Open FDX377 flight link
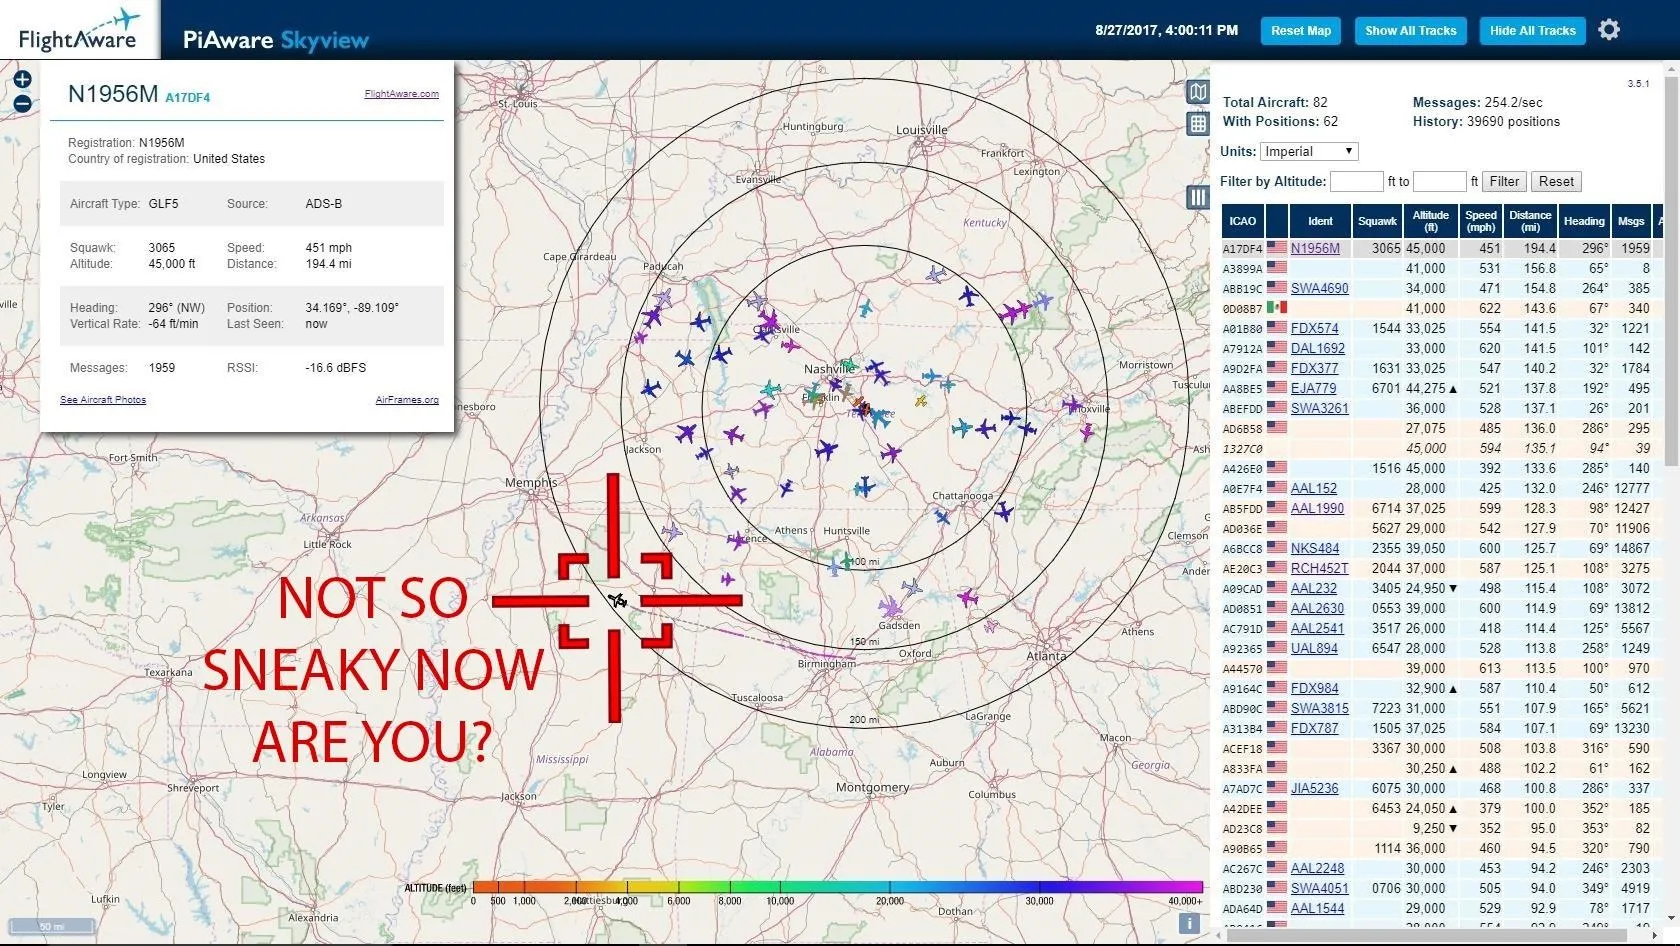The image size is (1680, 946). 1314,368
